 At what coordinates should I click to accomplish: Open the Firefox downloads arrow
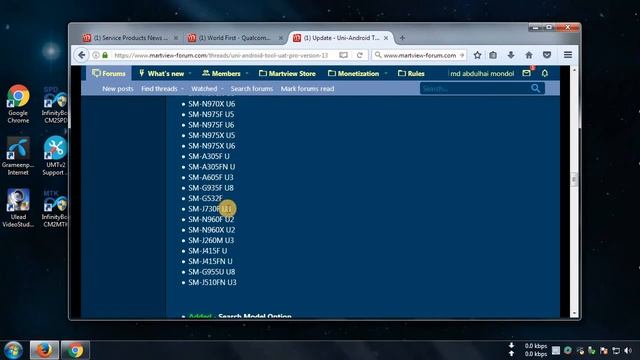click(511, 55)
